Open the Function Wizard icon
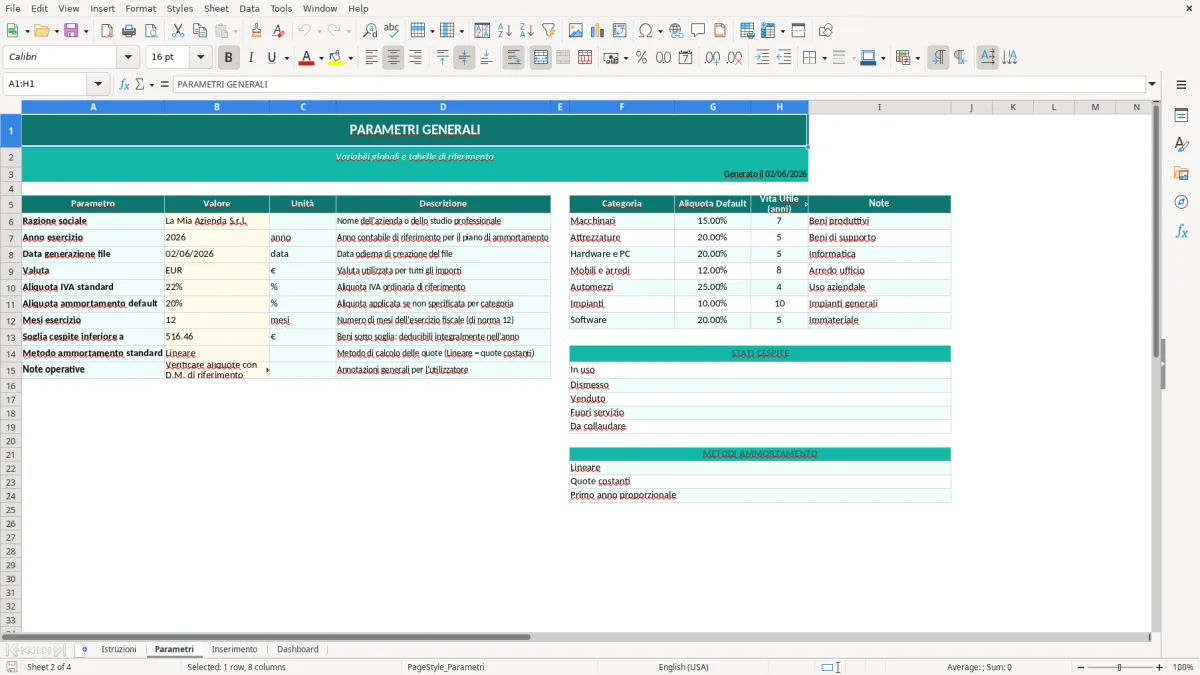 [x=124, y=84]
